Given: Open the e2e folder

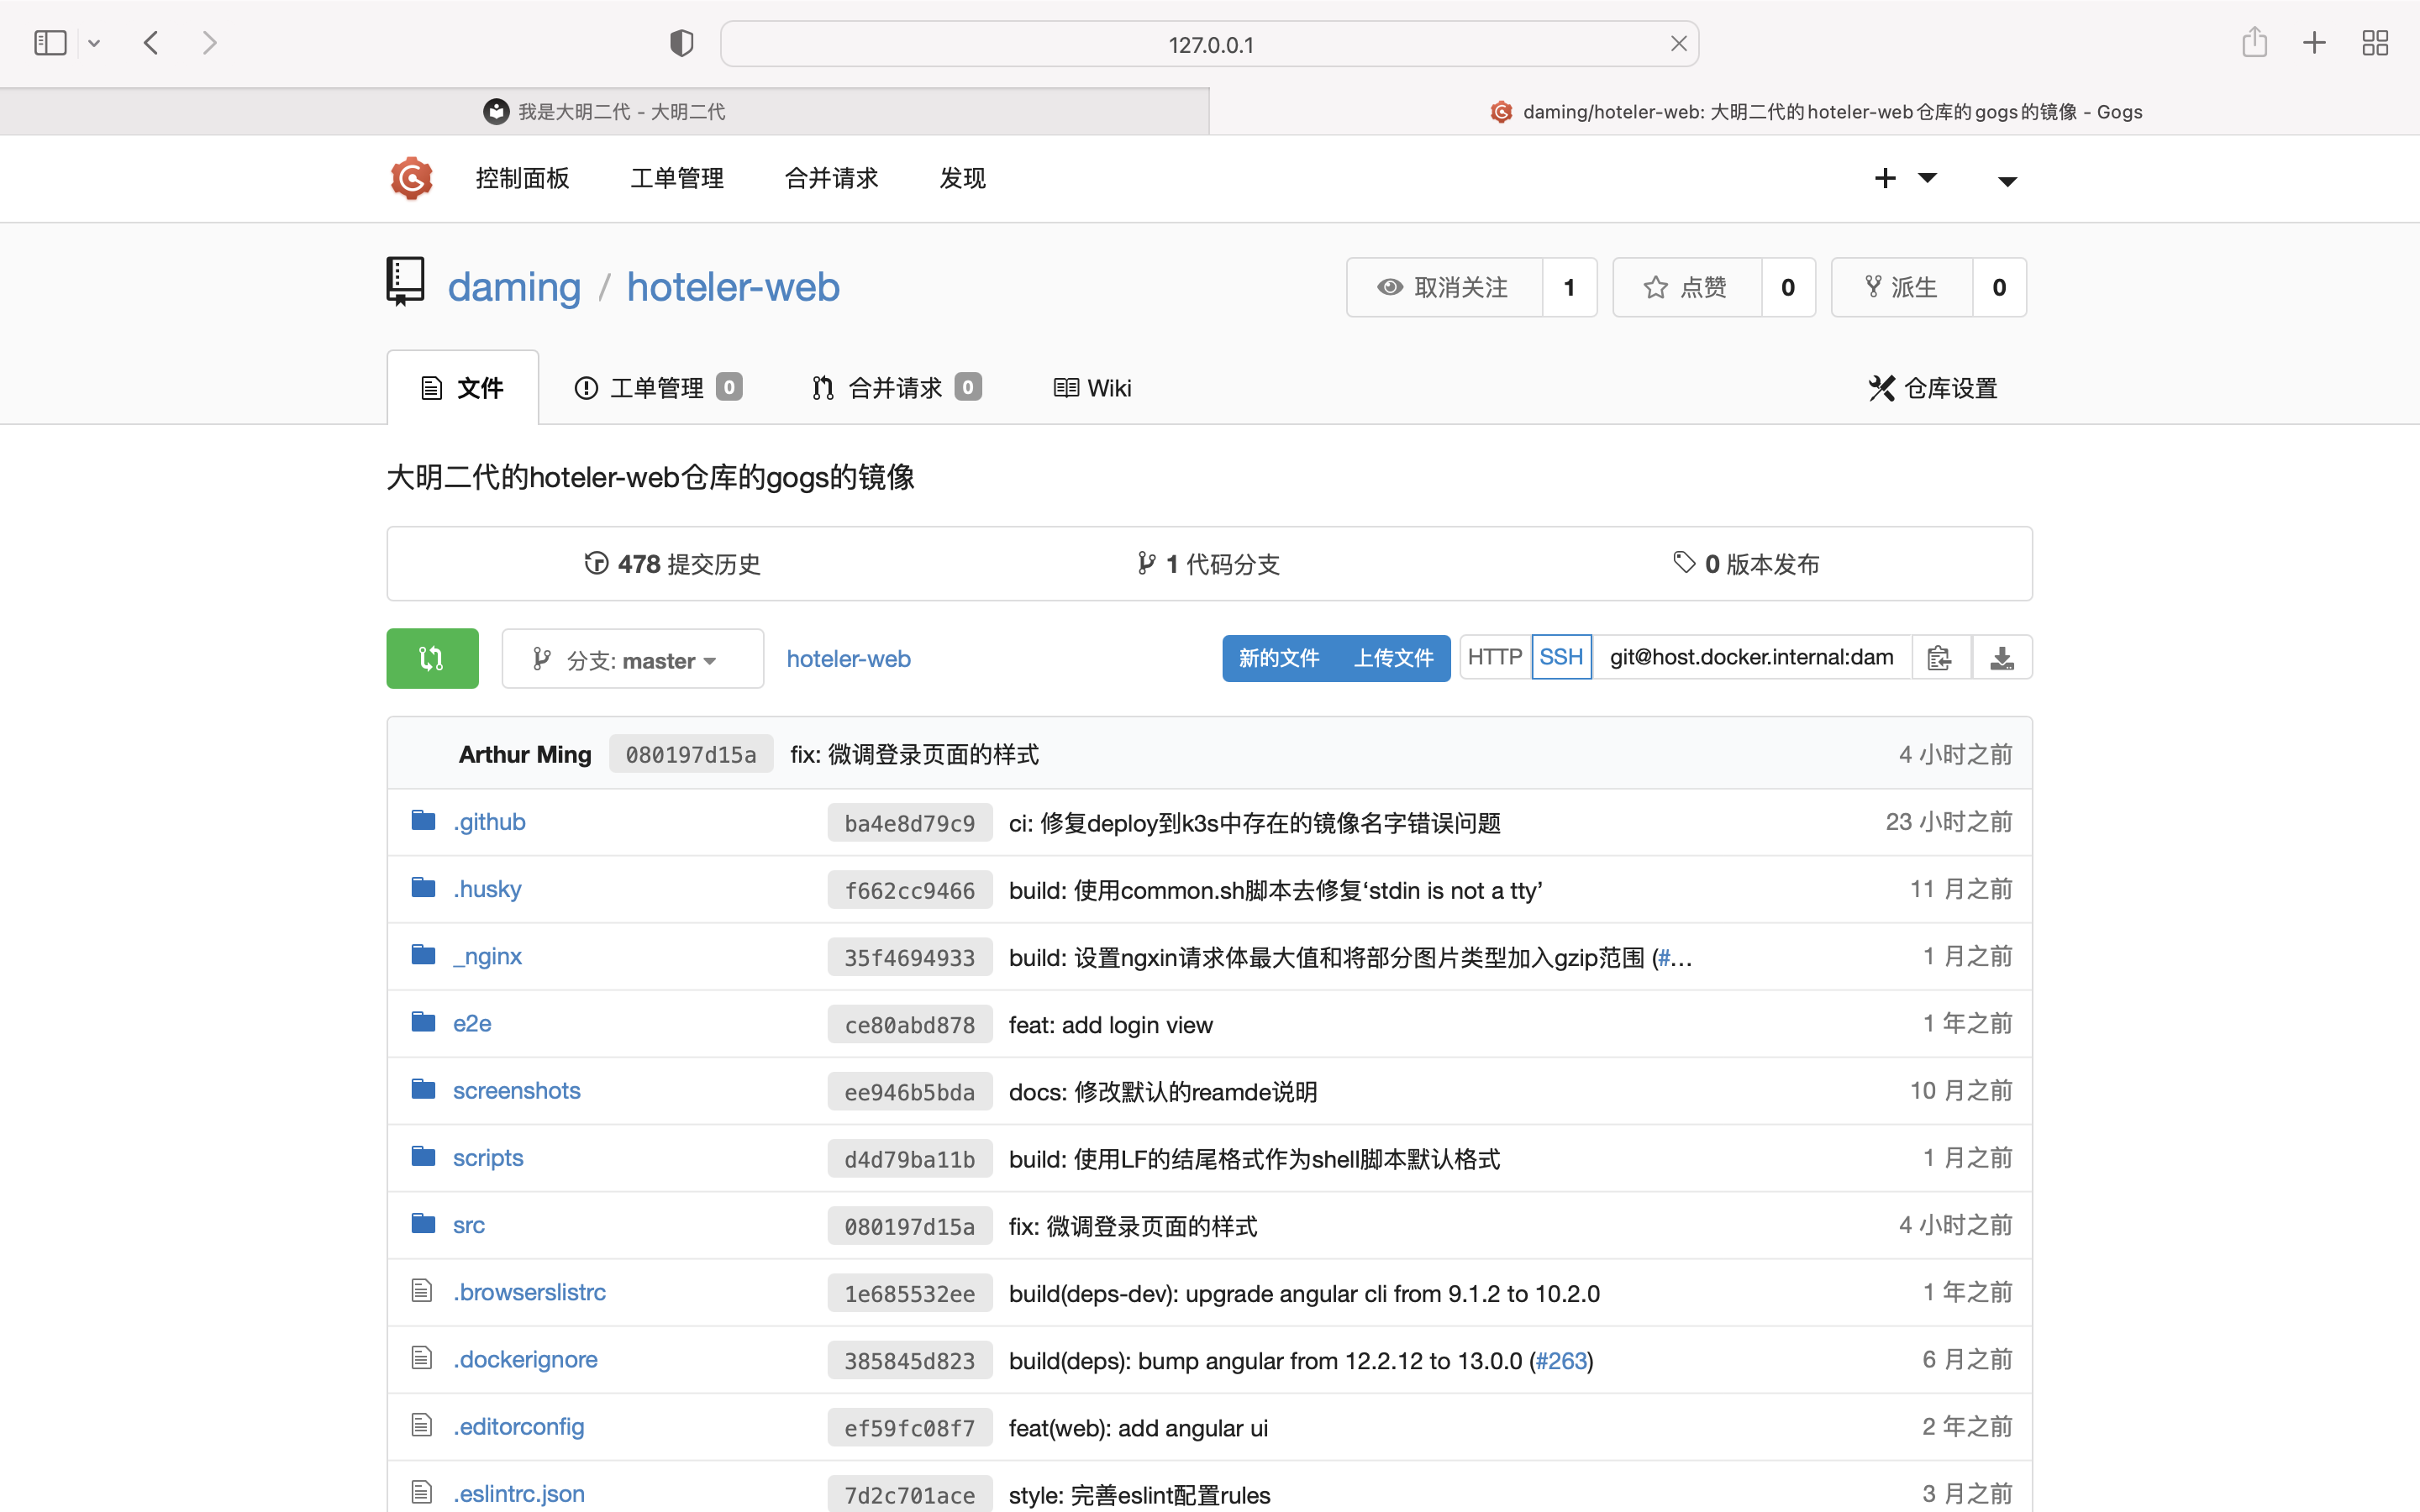Looking at the screenshot, I should [472, 1023].
